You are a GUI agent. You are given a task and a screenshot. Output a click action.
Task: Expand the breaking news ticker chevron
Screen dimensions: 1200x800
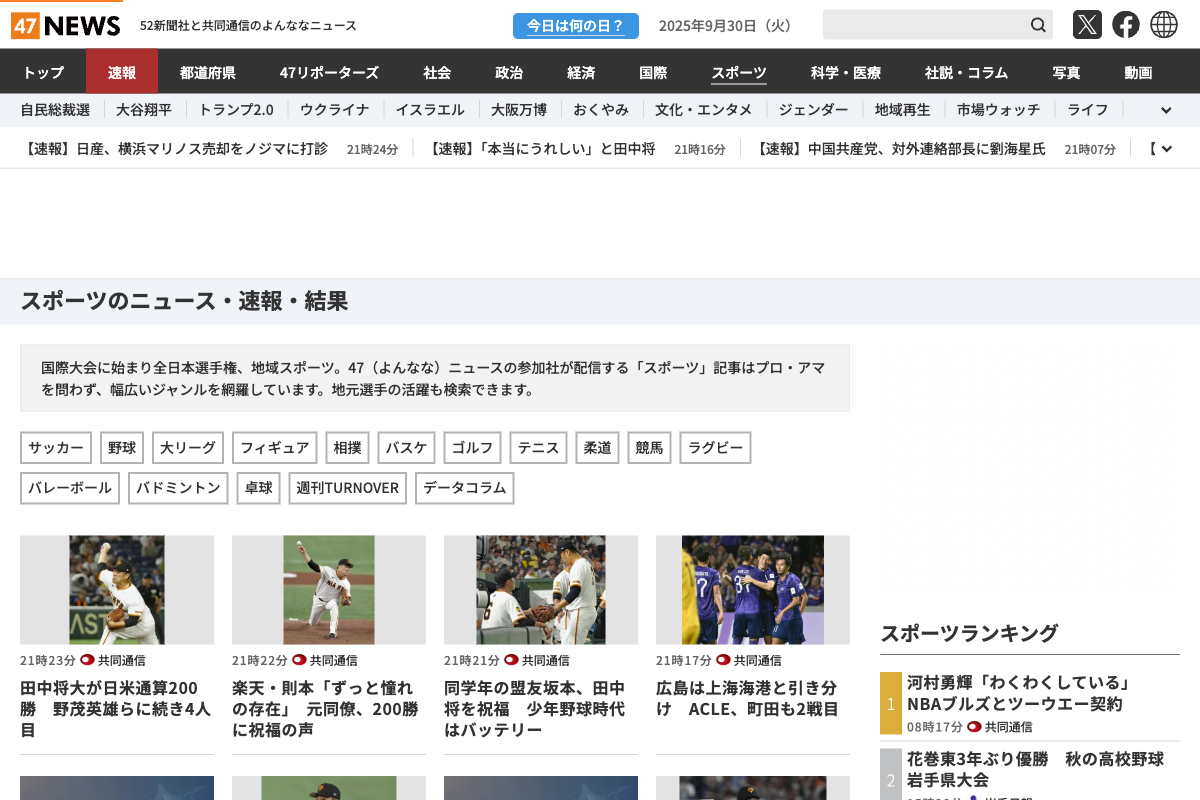(1166, 149)
